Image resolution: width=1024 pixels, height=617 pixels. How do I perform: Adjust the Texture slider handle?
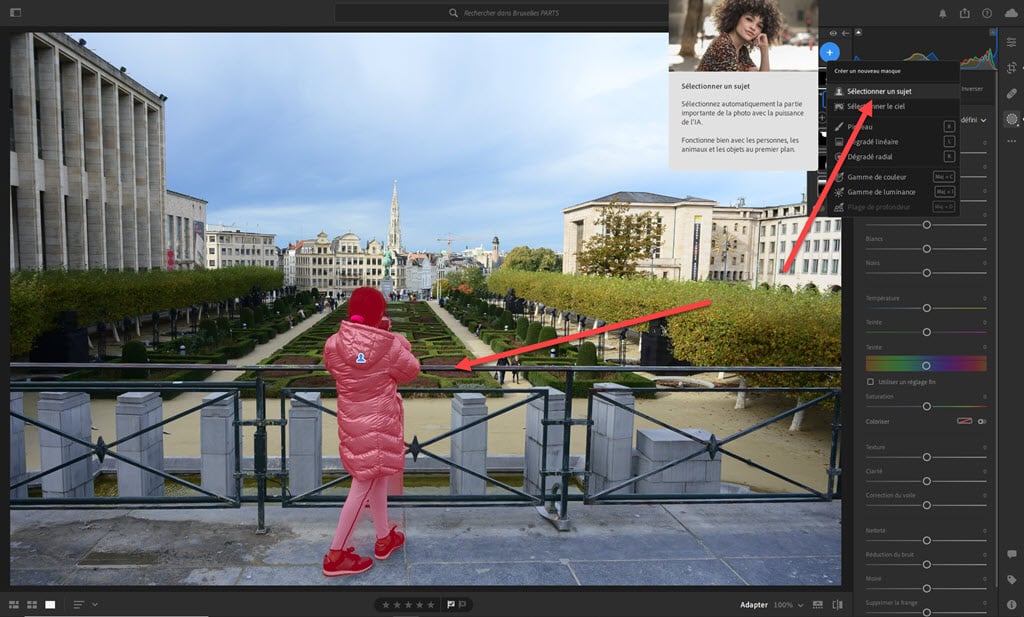tap(926, 457)
